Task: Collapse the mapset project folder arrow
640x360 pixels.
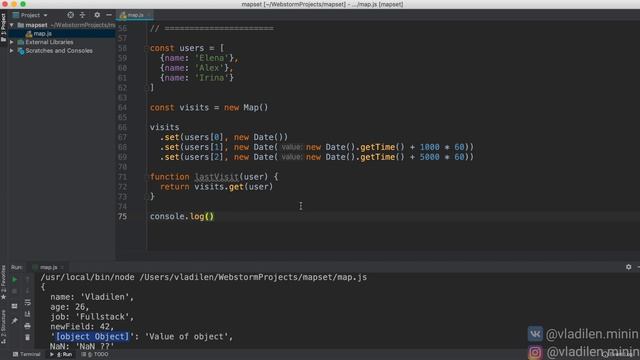Action: click(x=12, y=25)
